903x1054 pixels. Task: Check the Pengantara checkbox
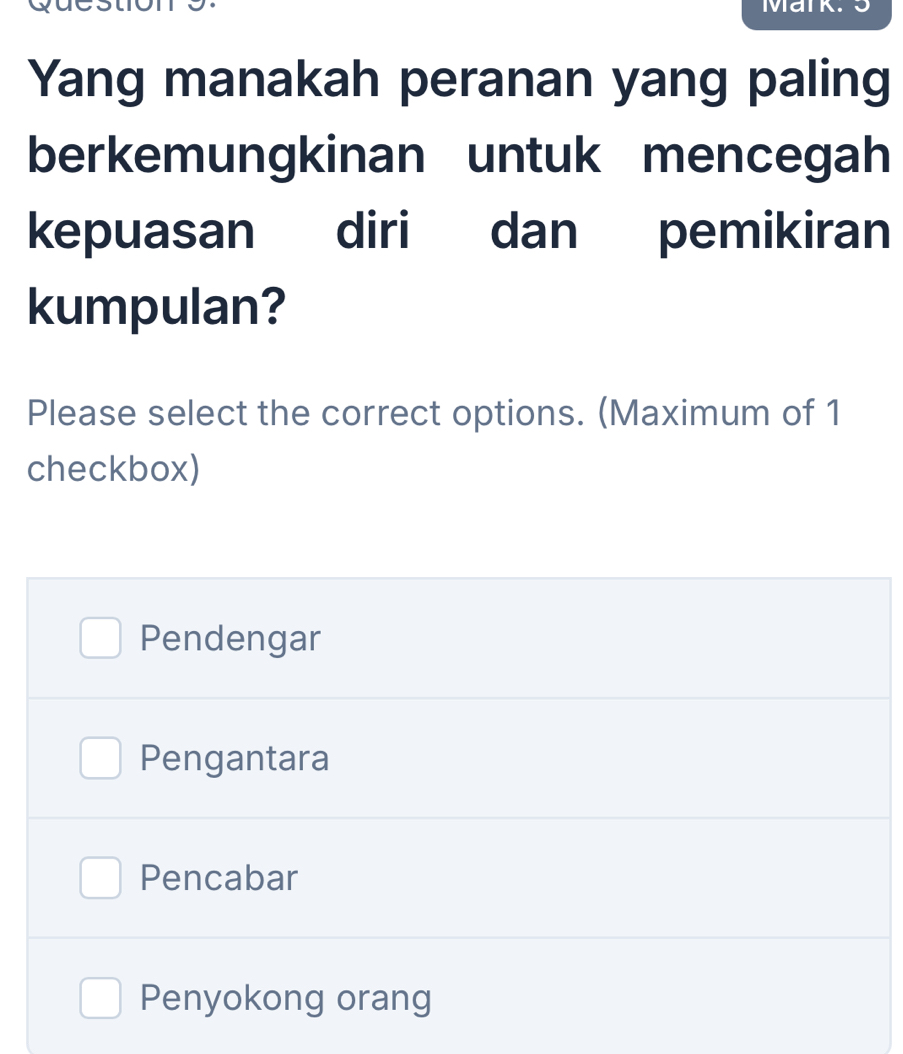coord(100,758)
